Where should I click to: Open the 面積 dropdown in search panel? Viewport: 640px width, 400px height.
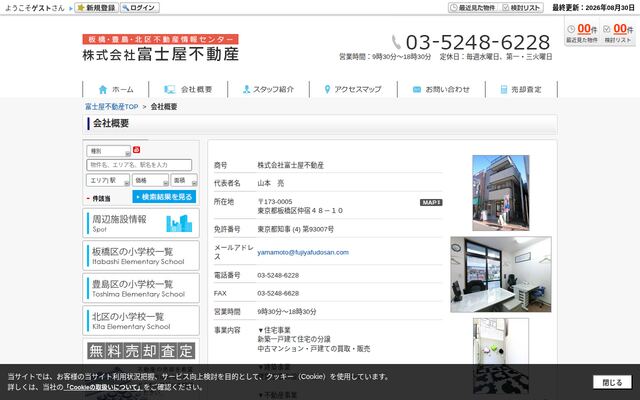click(x=184, y=180)
